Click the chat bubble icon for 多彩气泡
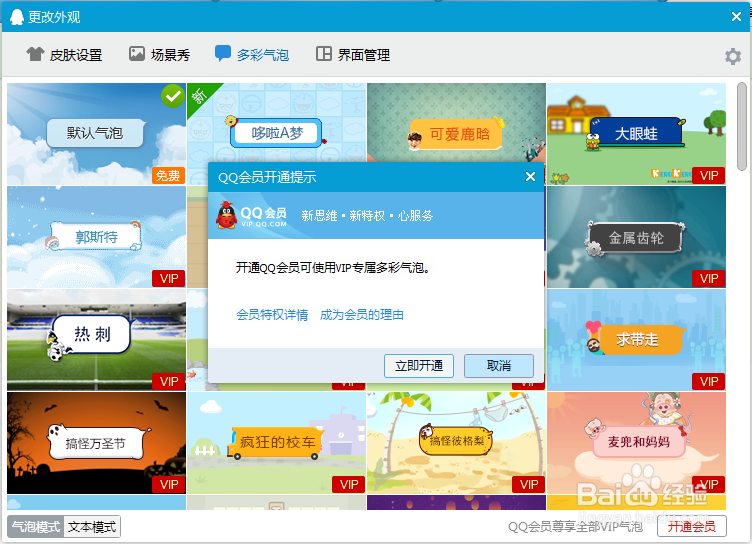 pyautogui.click(x=223, y=53)
